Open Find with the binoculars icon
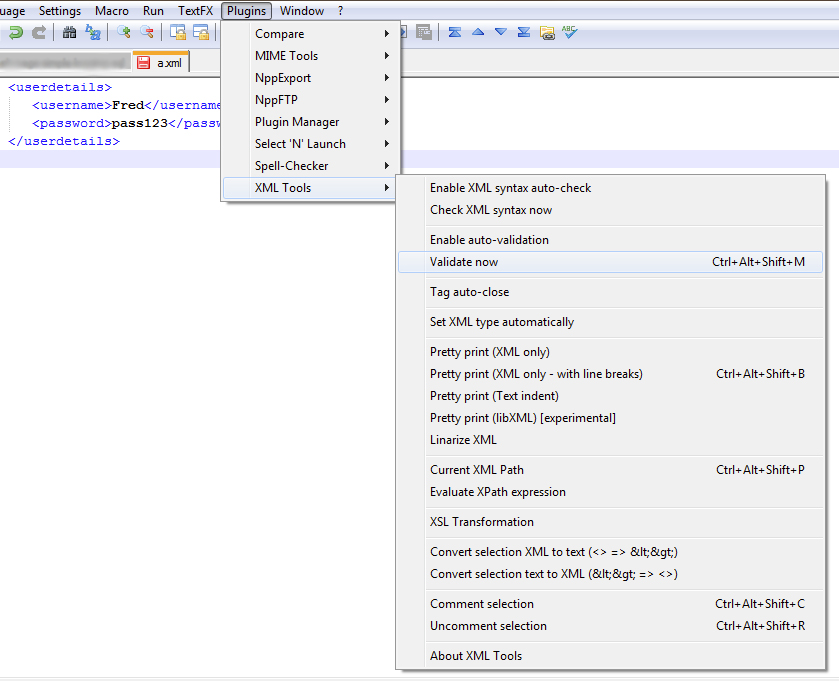This screenshot has height=681, width=839. coord(69,33)
